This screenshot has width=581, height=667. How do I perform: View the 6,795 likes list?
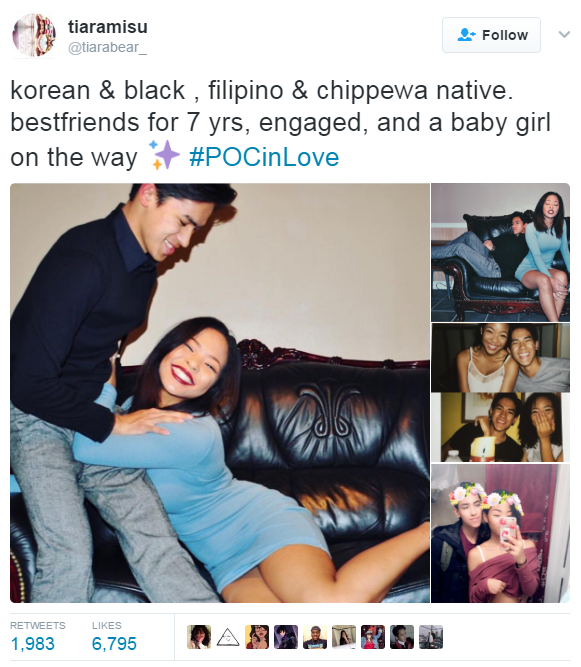[114, 637]
